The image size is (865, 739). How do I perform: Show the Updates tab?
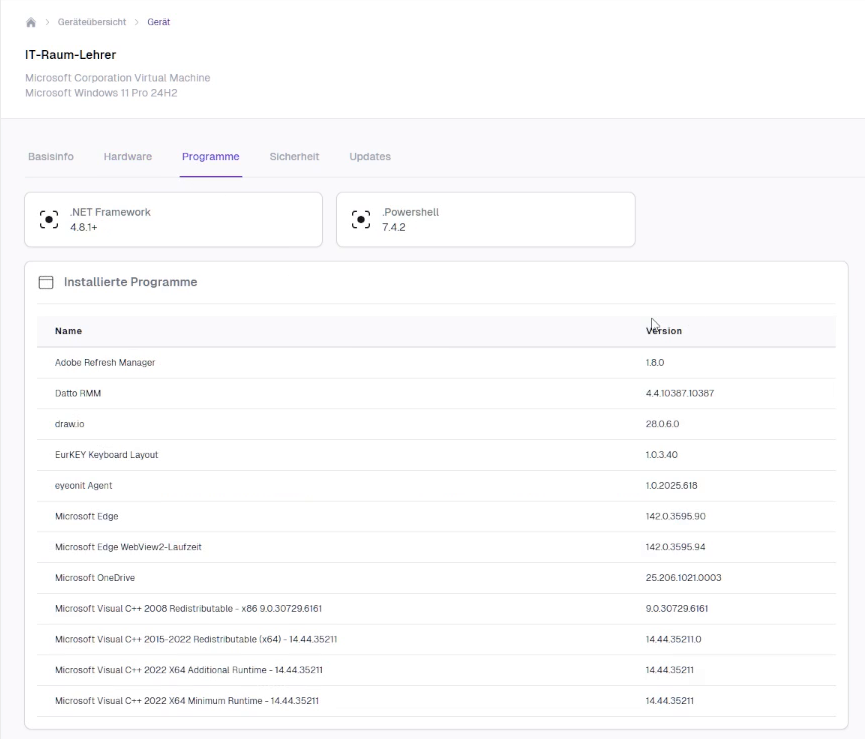tap(370, 157)
